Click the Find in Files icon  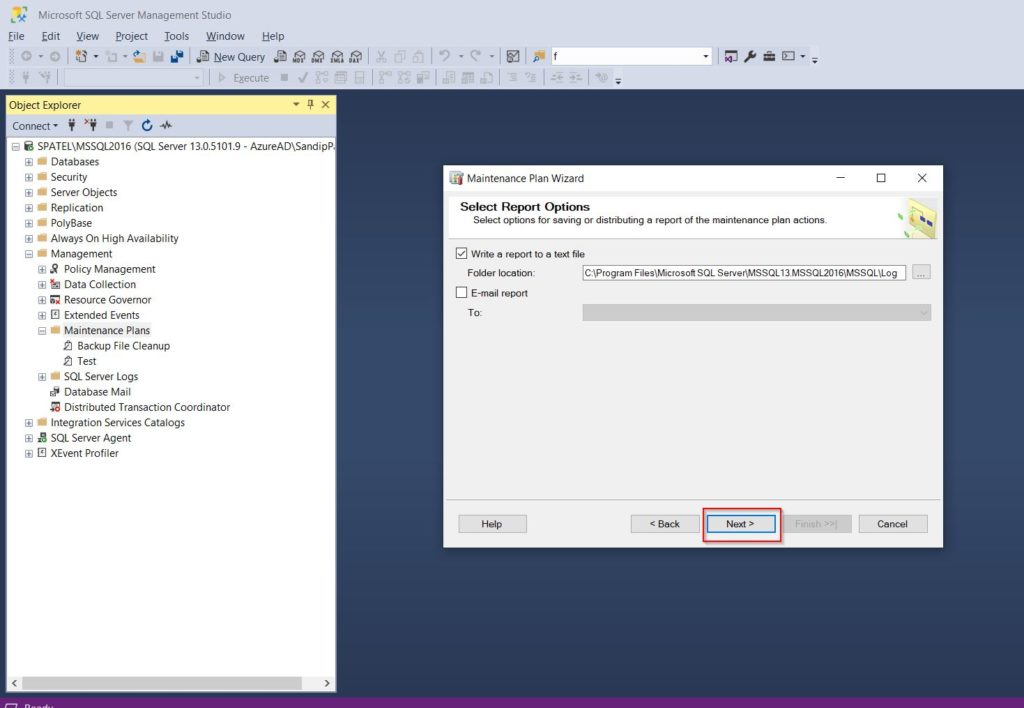(539, 57)
